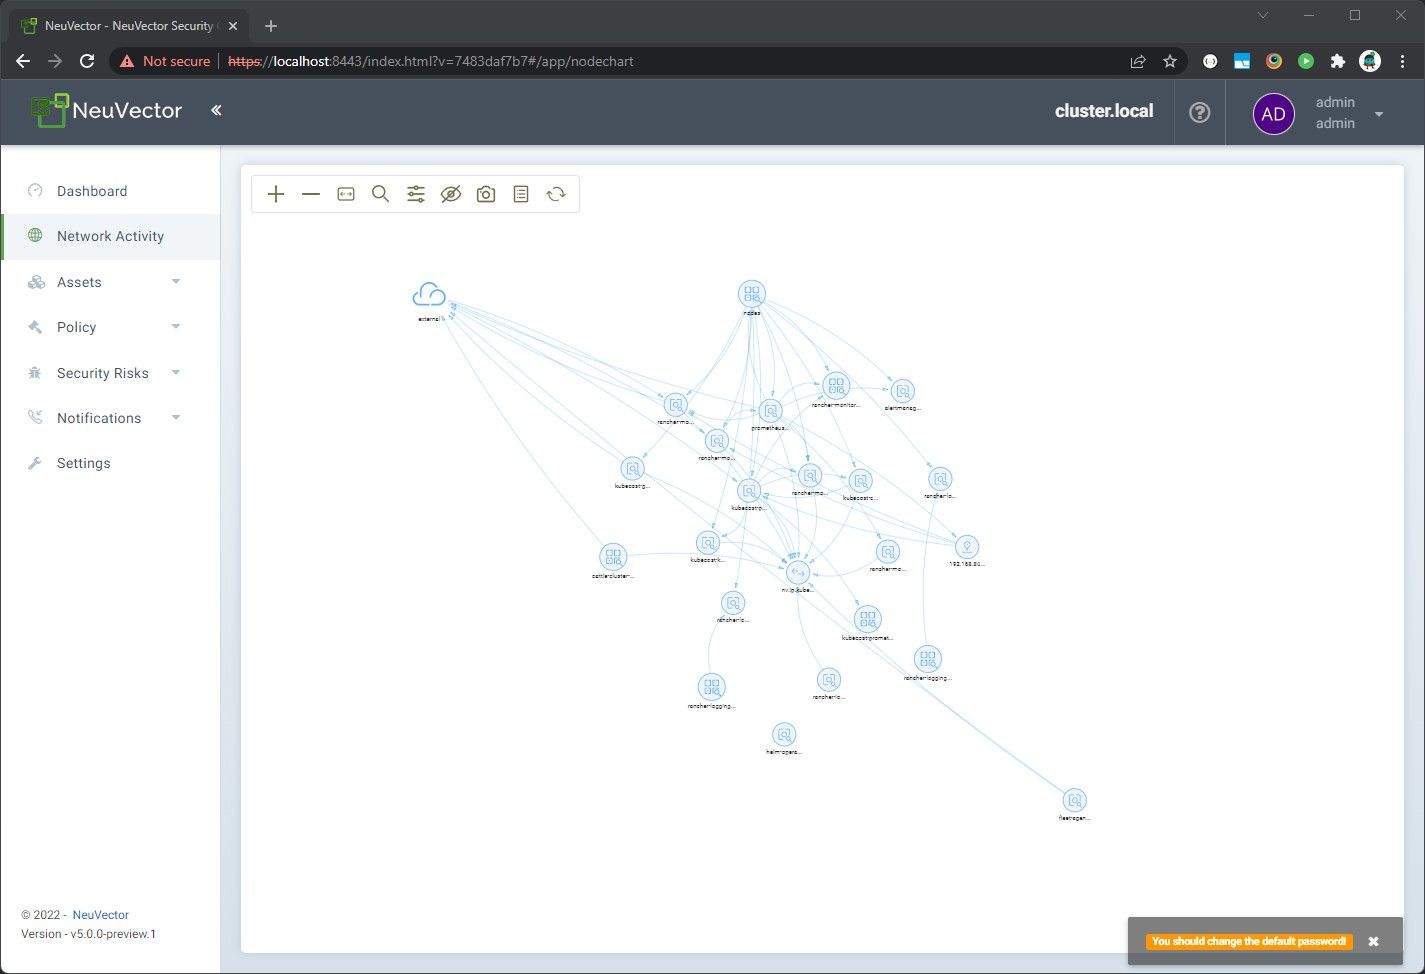Open the Chrome three-dot menu
The image size is (1425, 974).
(1401, 61)
